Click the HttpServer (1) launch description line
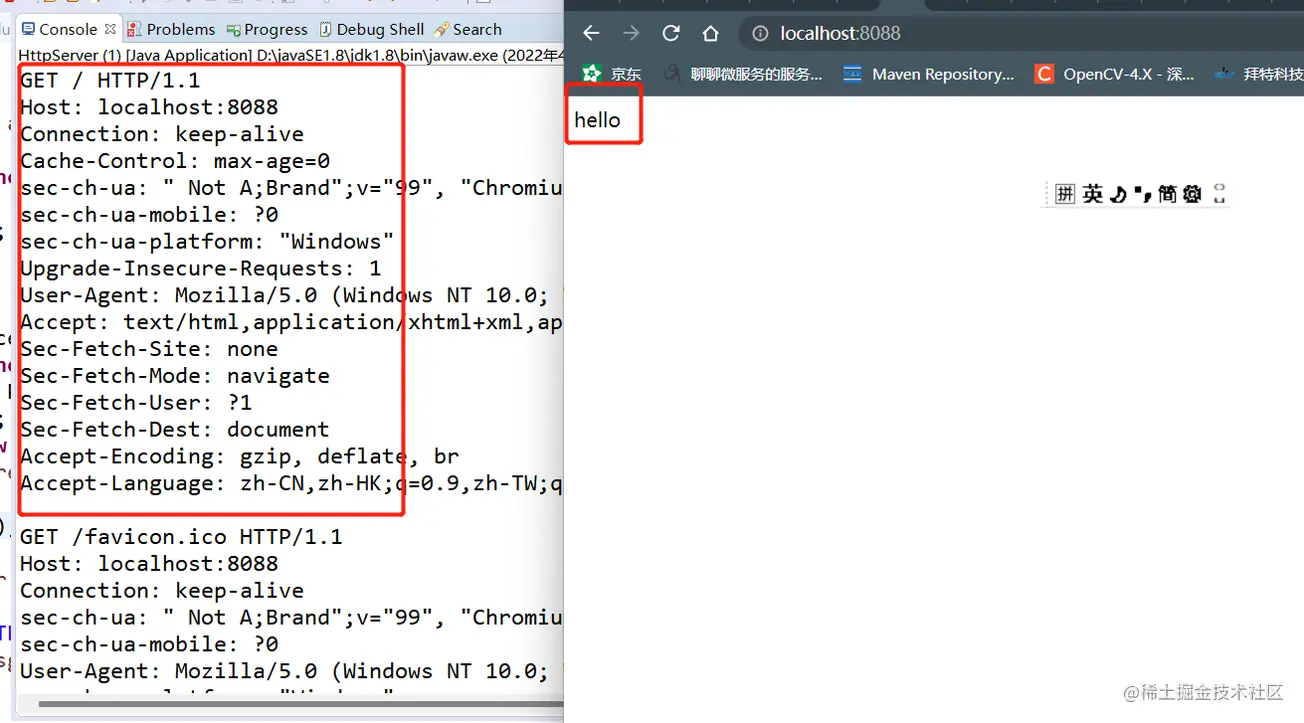This screenshot has width=1304, height=723. point(291,55)
